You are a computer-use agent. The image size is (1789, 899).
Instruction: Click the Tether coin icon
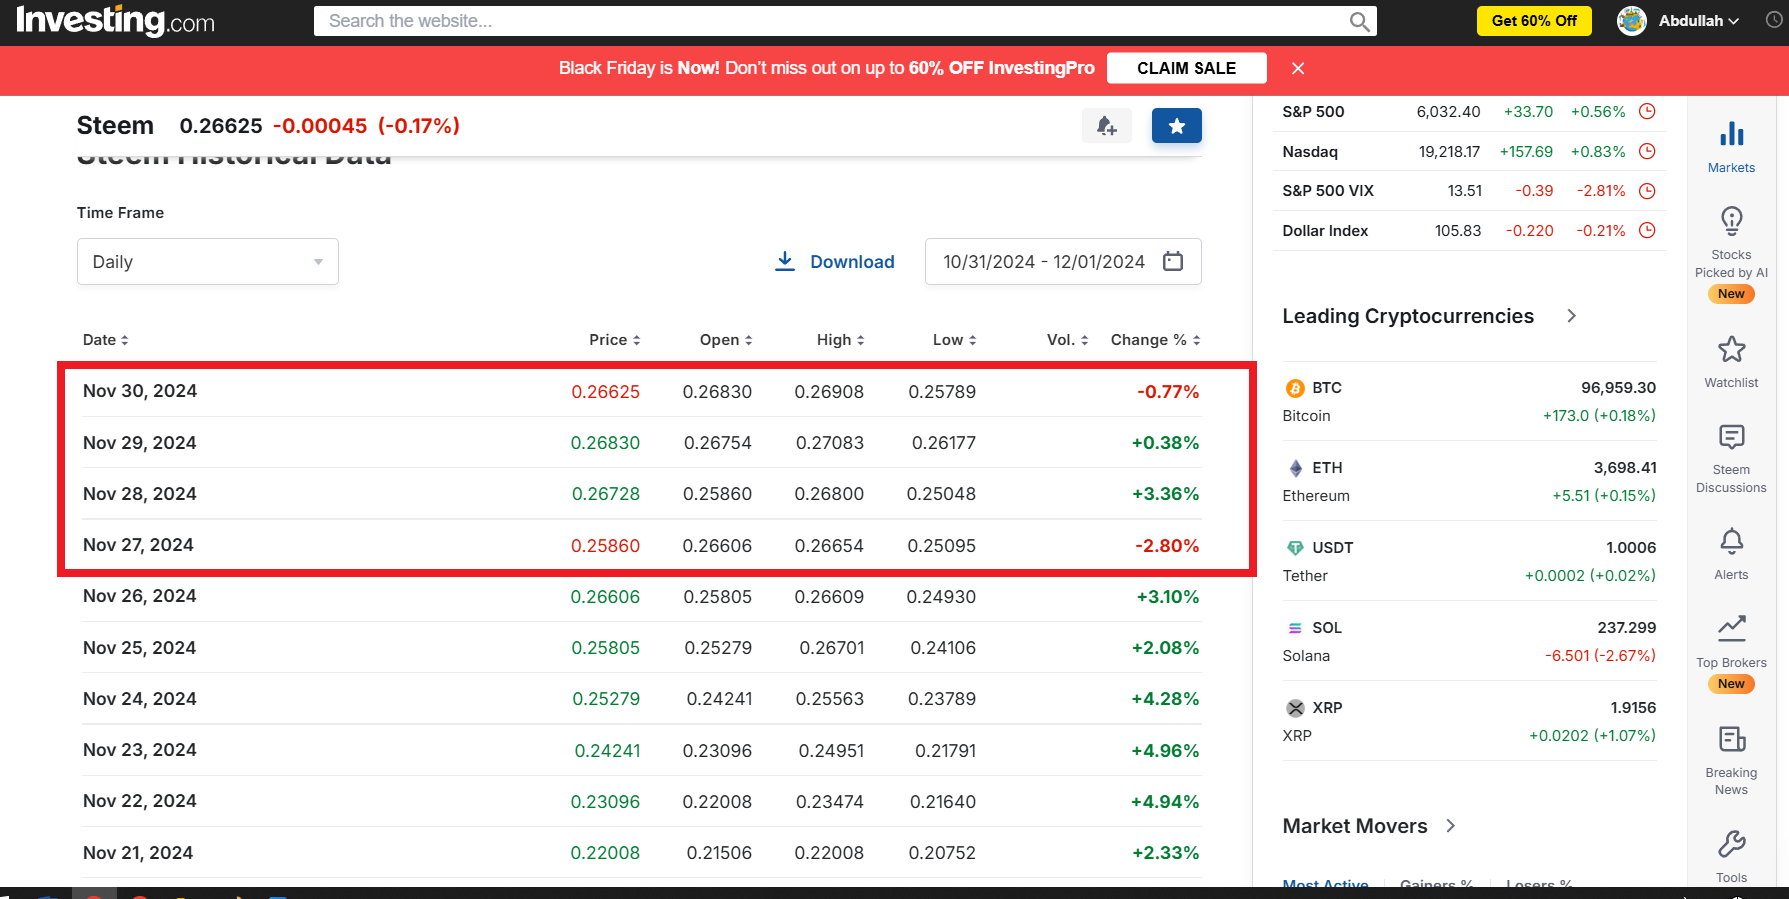(x=1295, y=548)
